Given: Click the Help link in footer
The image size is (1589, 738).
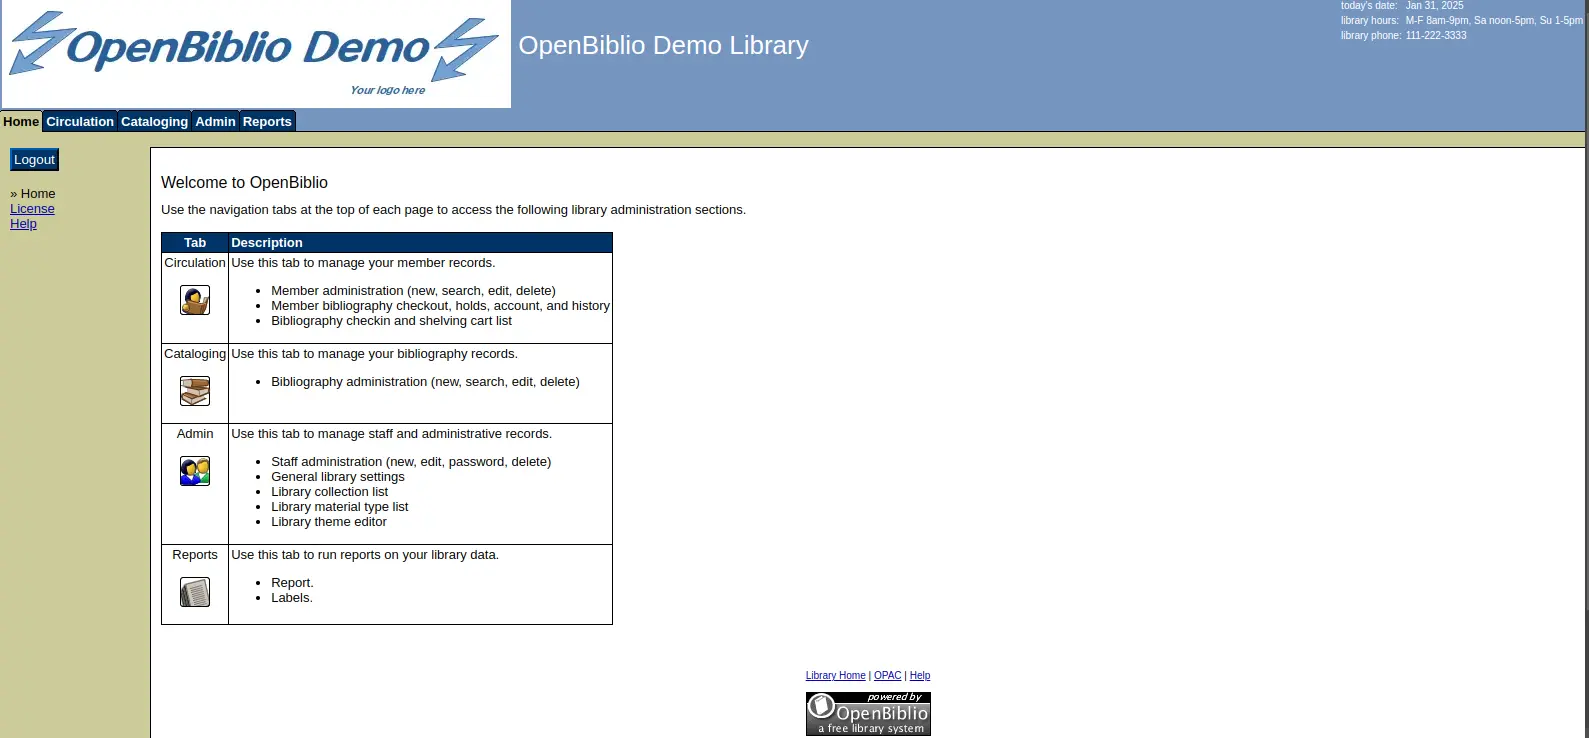Looking at the screenshot, I should 920,676.
